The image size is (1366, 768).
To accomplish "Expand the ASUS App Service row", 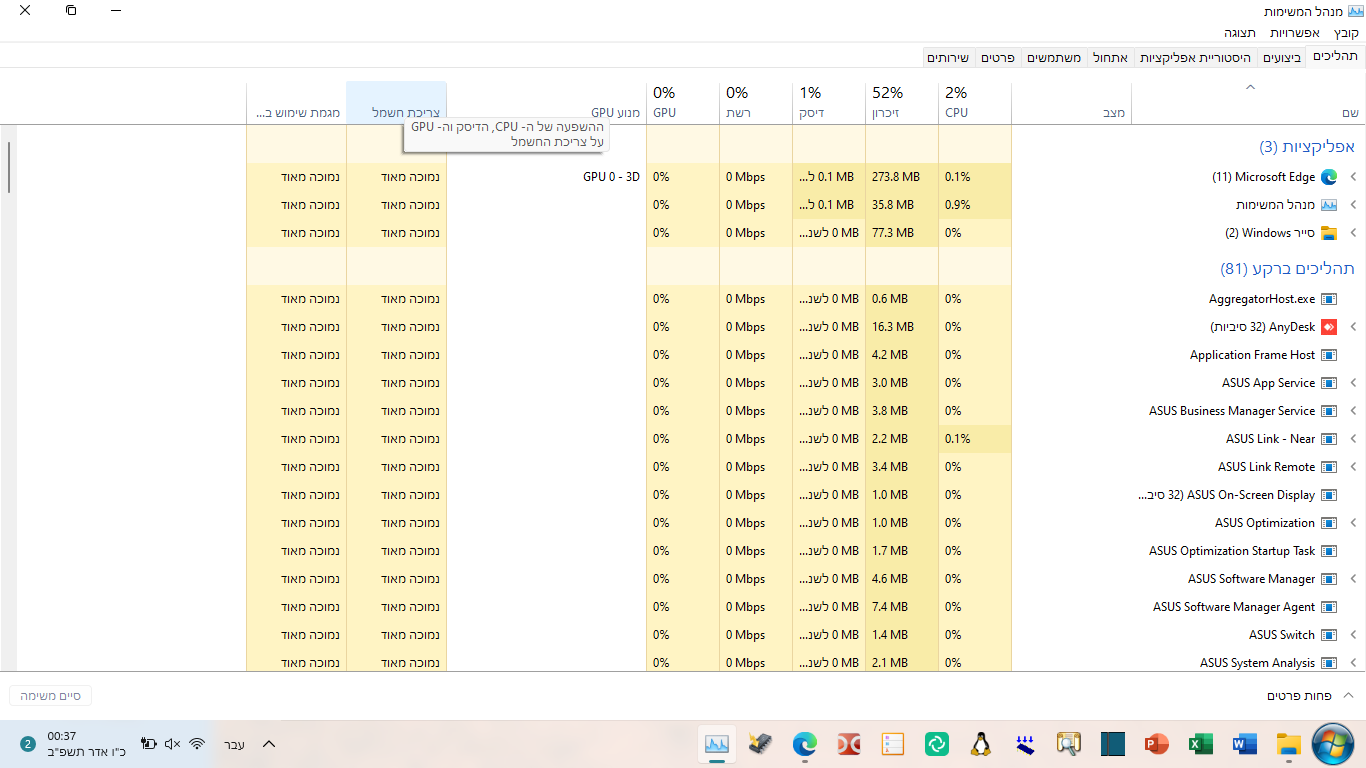I will tap(1354, 383).
